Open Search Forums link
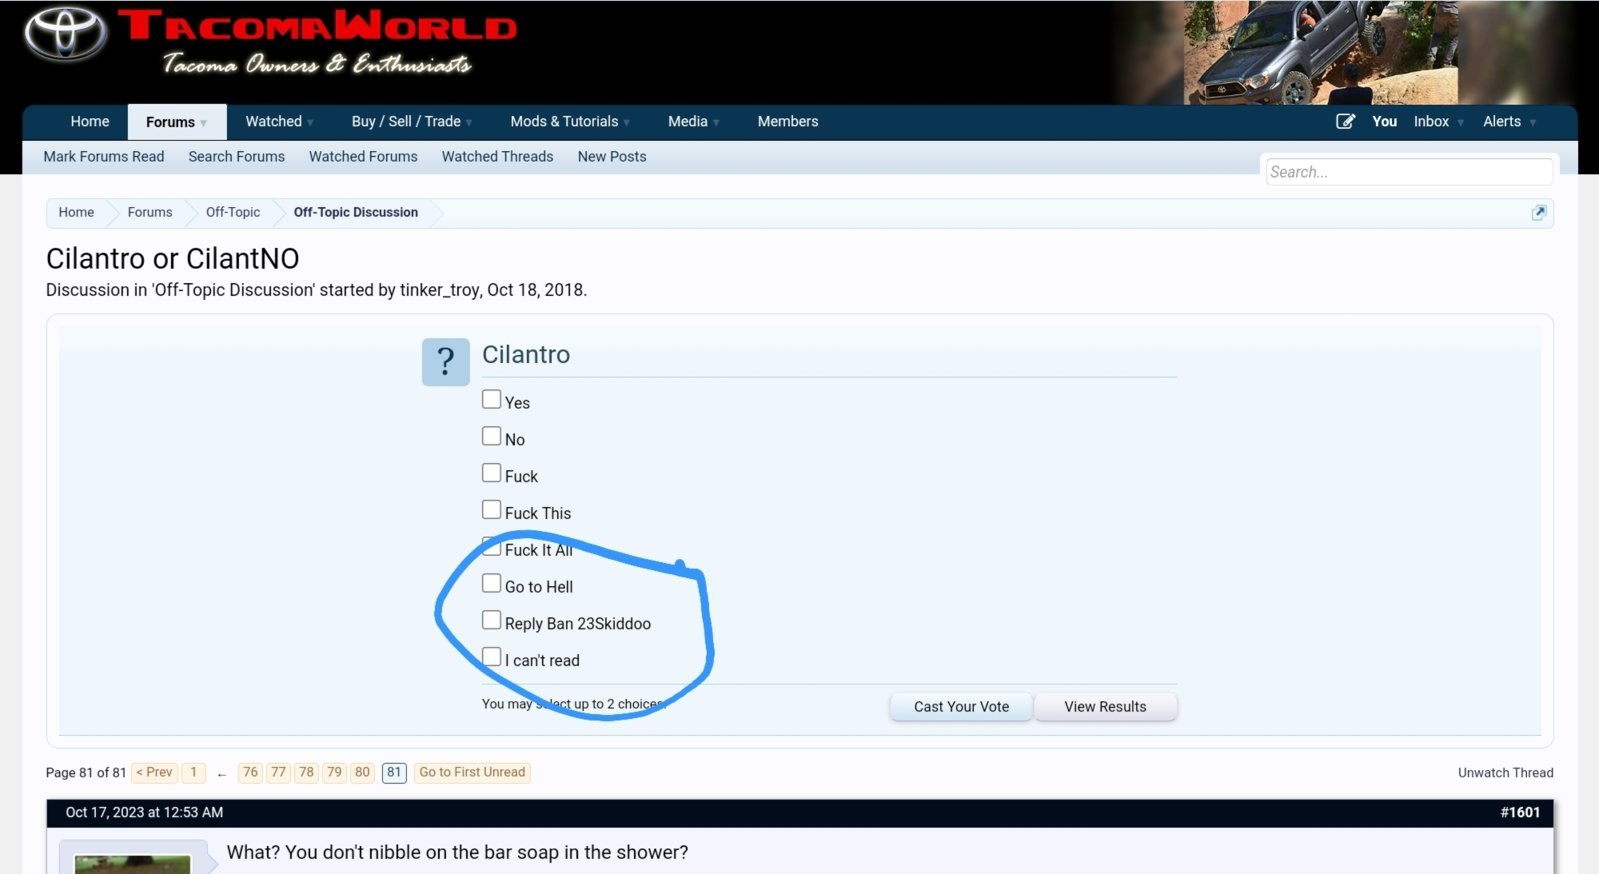The image size is (1599, 874). coord(237,156)
